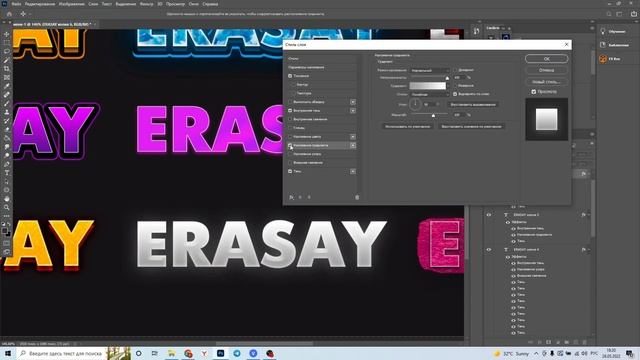The height and width of the screenshot is (360, 640).
Task: Select the Healing Brush tool
Action: (x=7, y=95)
